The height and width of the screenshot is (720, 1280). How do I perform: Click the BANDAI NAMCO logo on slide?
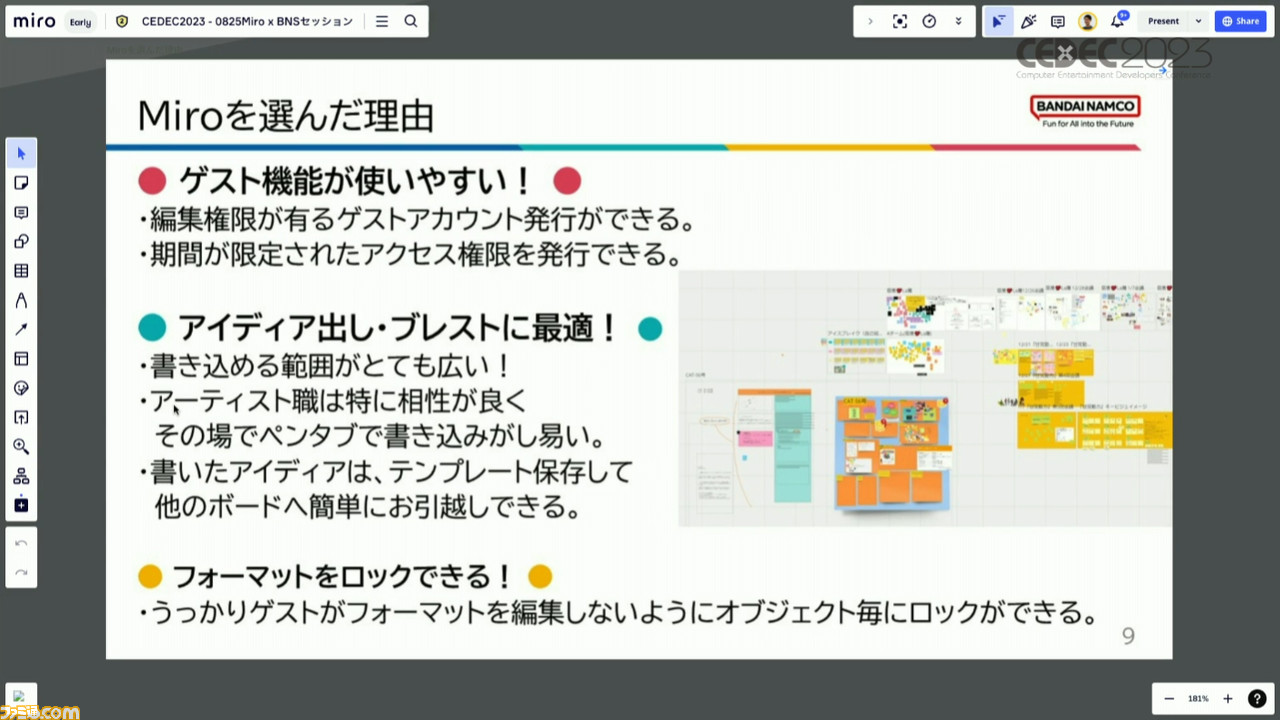tap(1085, 111)
